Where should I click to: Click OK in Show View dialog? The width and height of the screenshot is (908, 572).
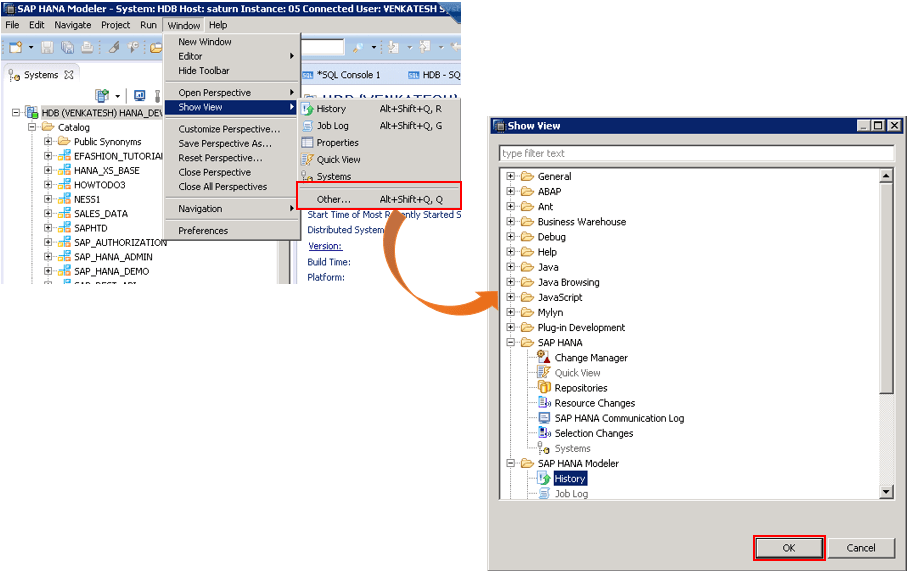click(789, 548)
